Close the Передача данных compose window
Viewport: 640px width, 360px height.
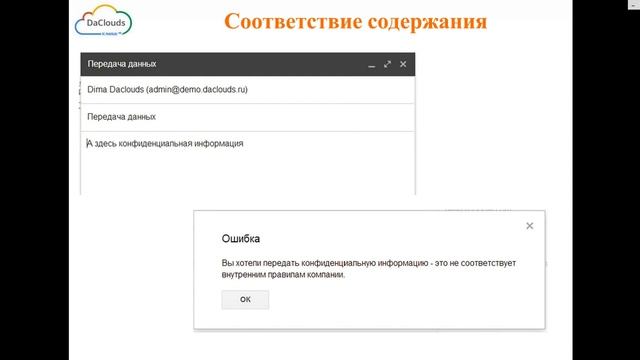click(403, 64)
